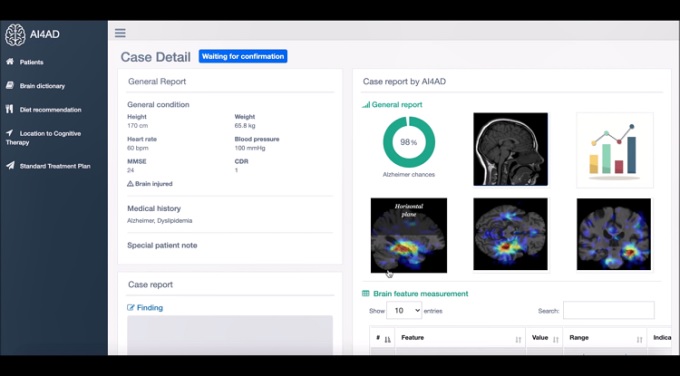Open the Brain dictionary menu item
The image size is (680, 376).
coord(42,86)
